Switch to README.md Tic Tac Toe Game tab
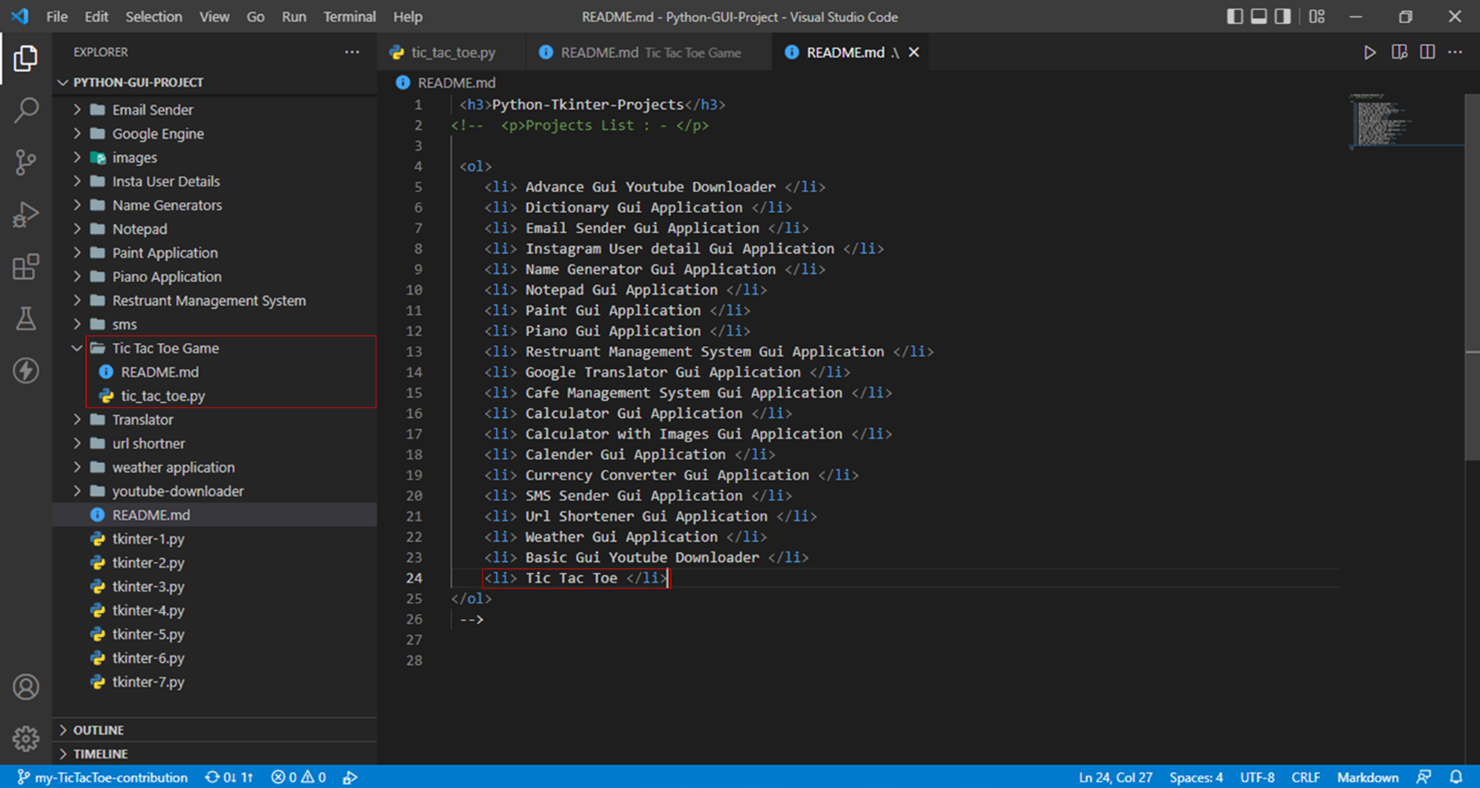 pyautogui.click(x=650, y=52)
